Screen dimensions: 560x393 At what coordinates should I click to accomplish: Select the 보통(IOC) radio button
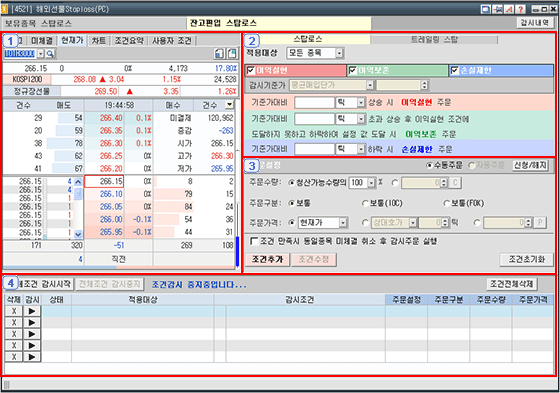(365, 203)
